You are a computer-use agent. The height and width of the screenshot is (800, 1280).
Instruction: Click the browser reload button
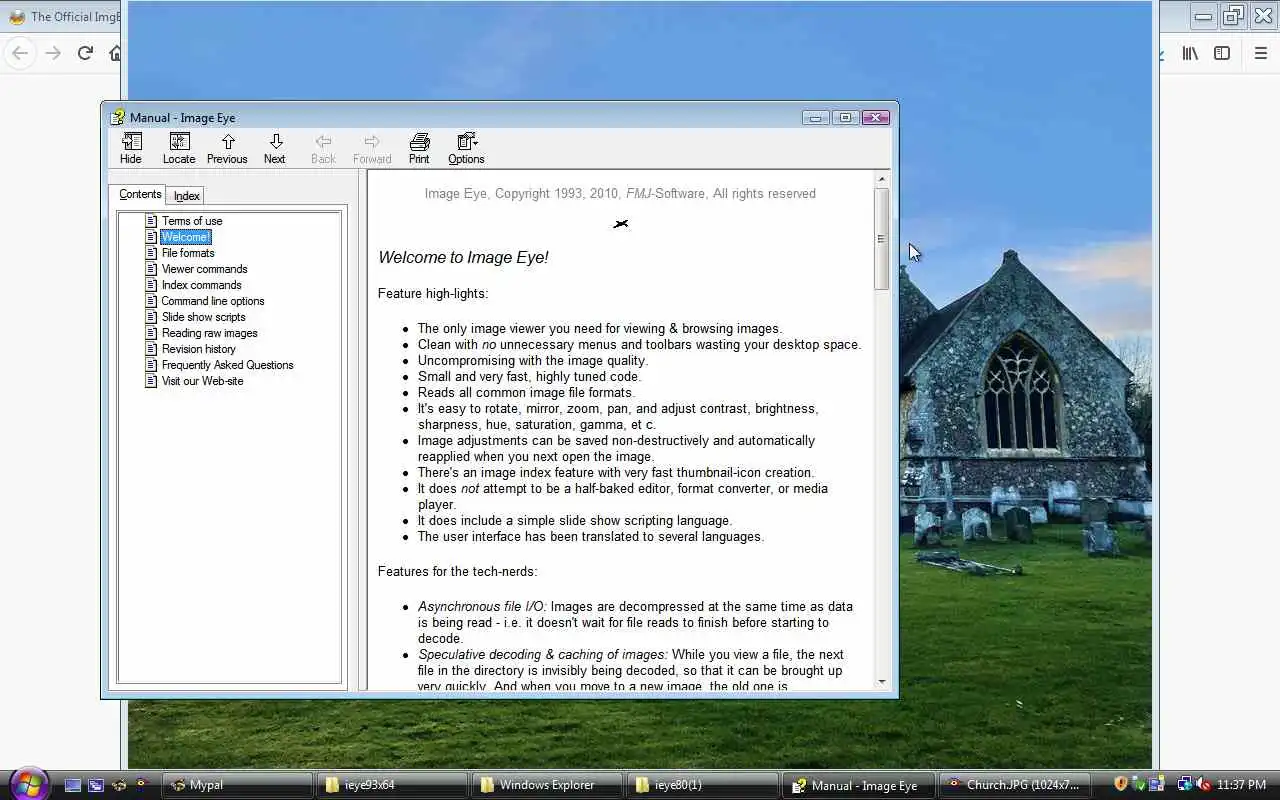[x=85, y=53]
